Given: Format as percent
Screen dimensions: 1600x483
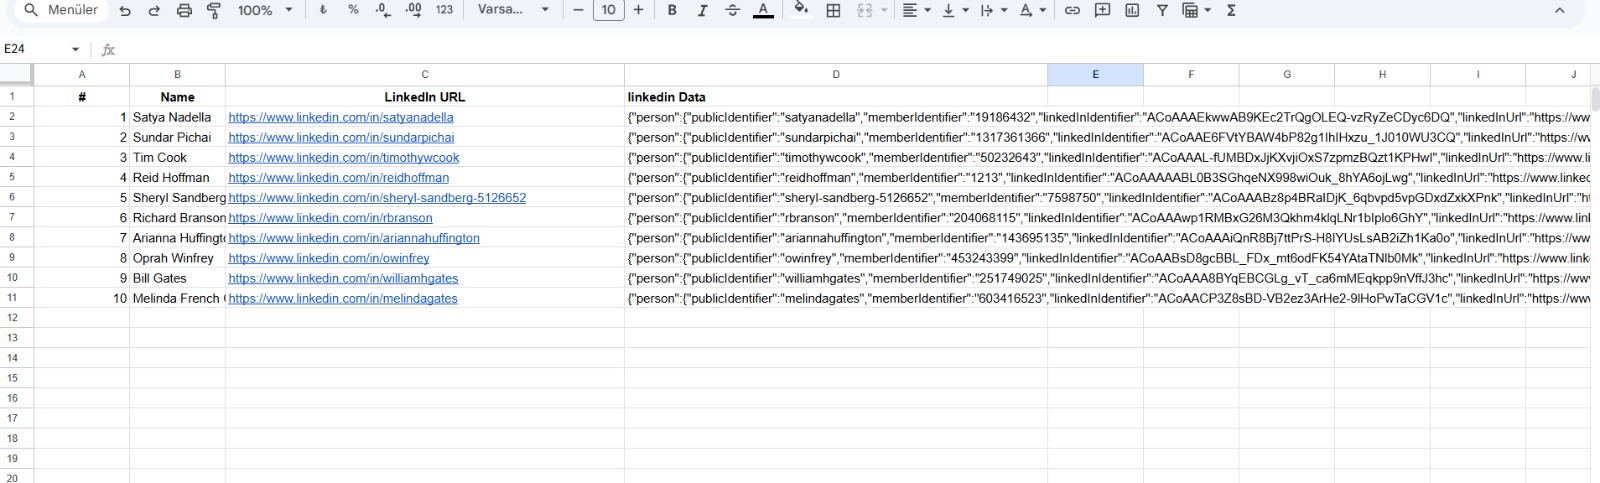Looking at the screenshot, I should point(353,10).
